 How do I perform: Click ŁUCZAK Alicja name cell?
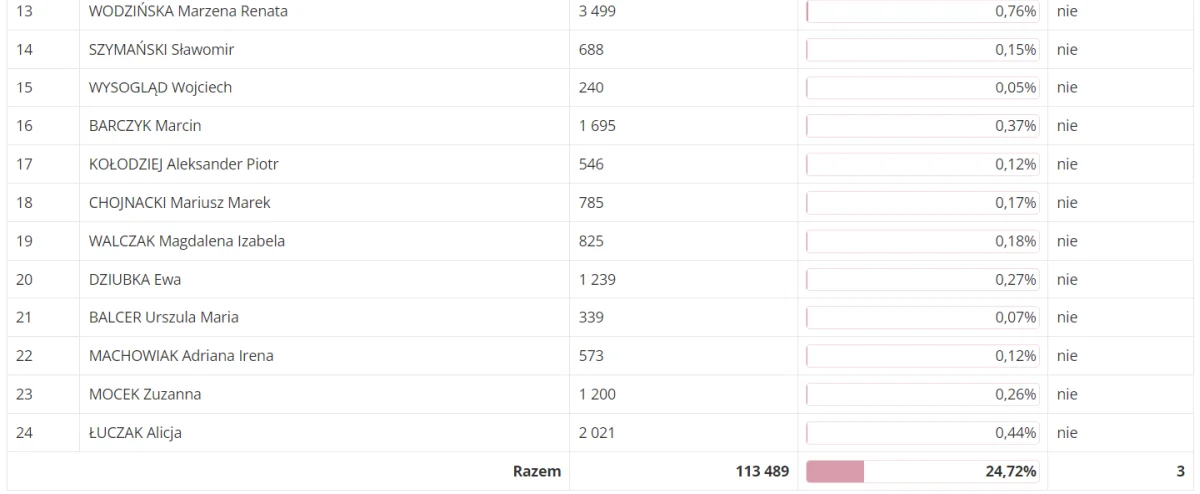[325, 433]
